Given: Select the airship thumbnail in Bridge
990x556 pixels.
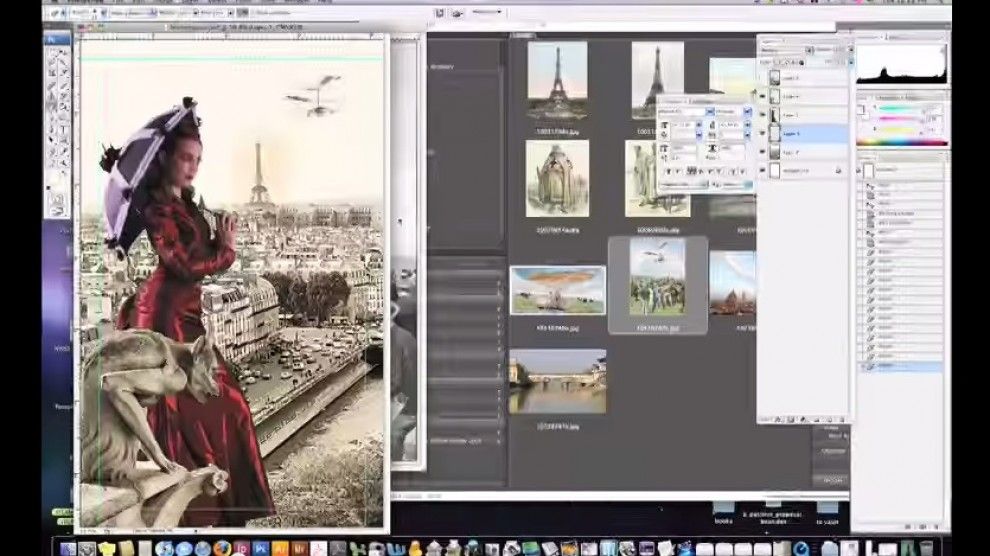Looking at the screenshot, I should pyautogui.click(x=558, y=290).
